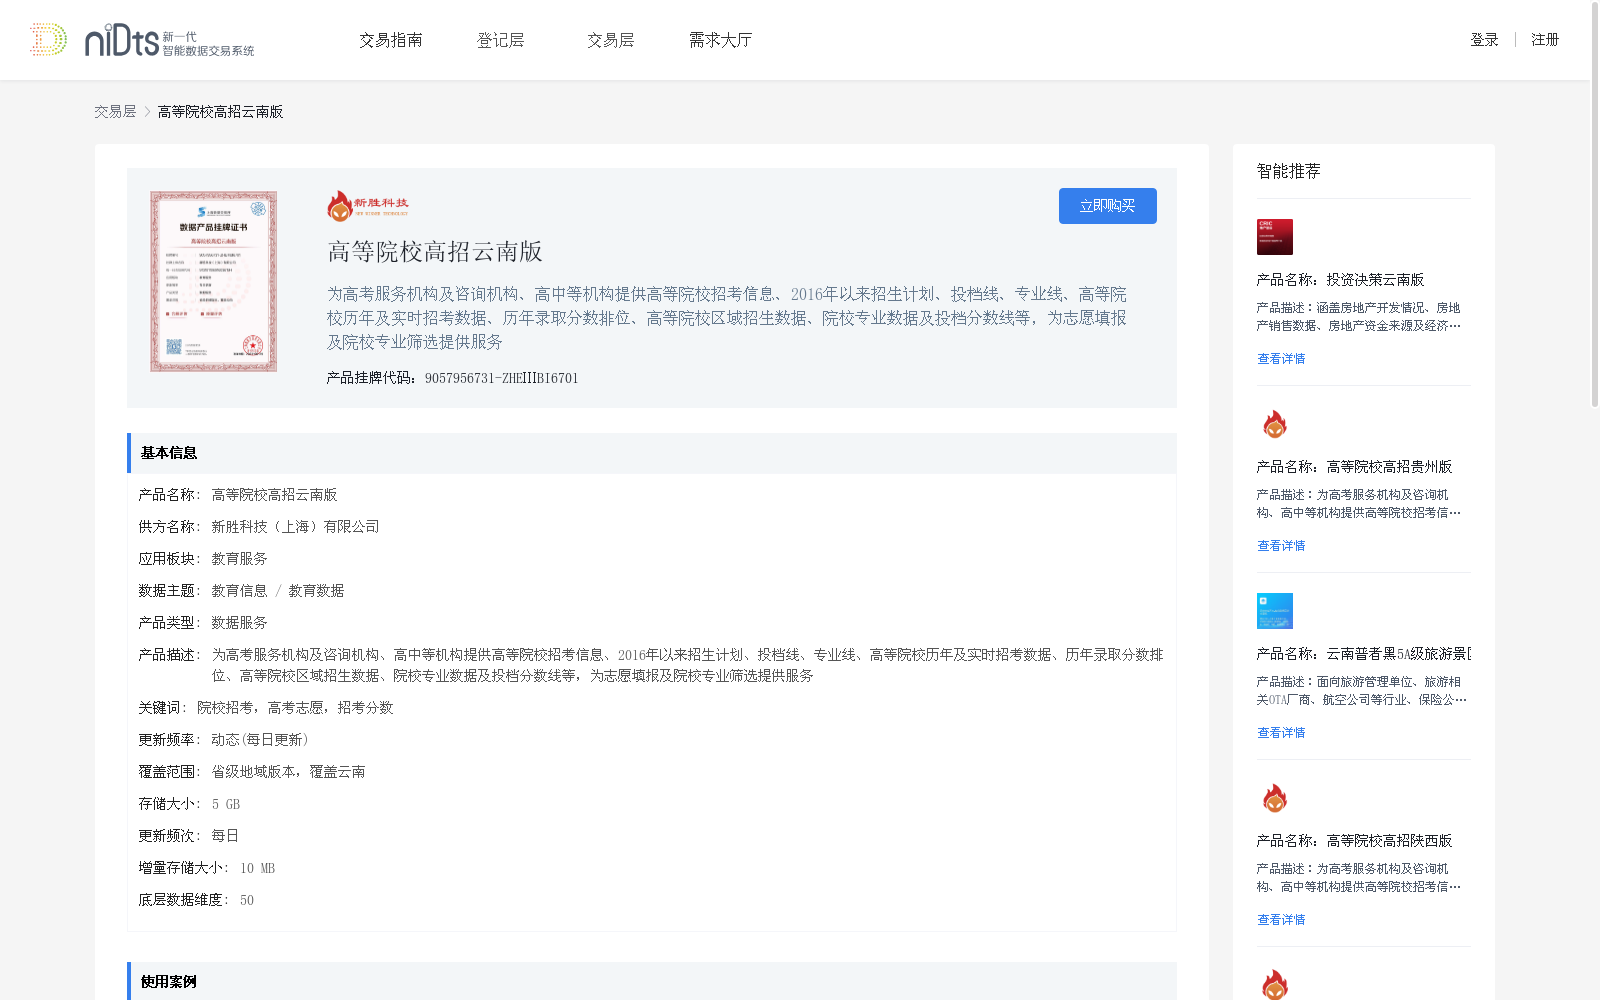Click the 立即购买 button

point(1108,206)
